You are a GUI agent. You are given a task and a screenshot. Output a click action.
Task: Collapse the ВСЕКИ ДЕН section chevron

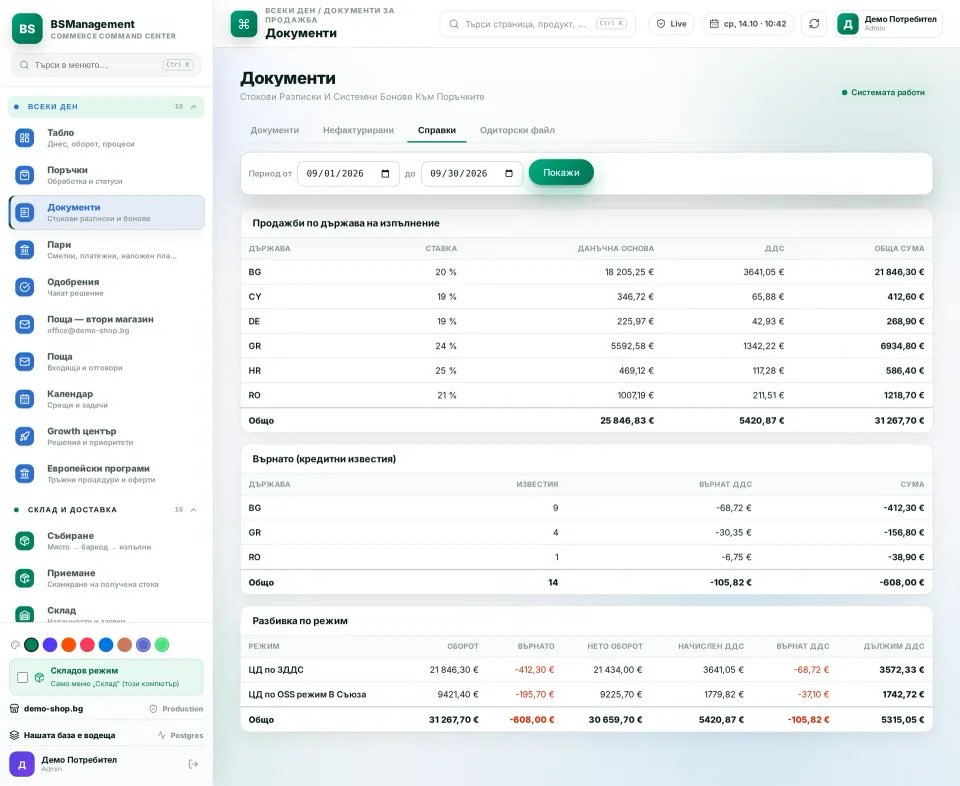(193, 107)
